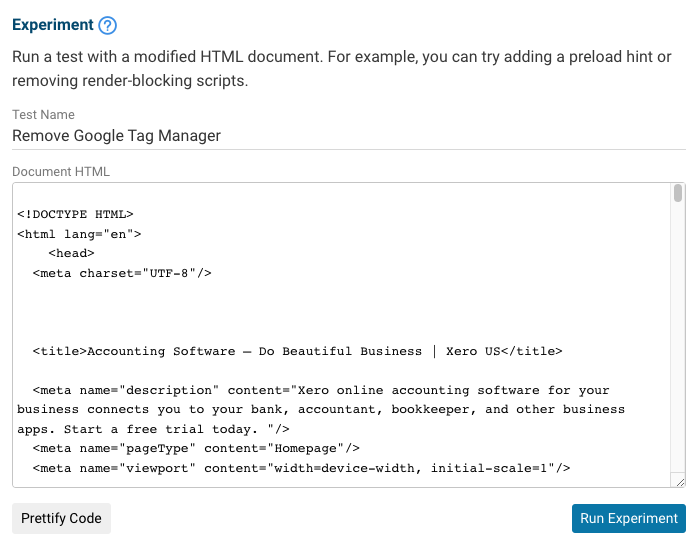Click the Document HTML label
Image resolution: width=697 pixels, height=549 pixels.
(x=61, y=172)
